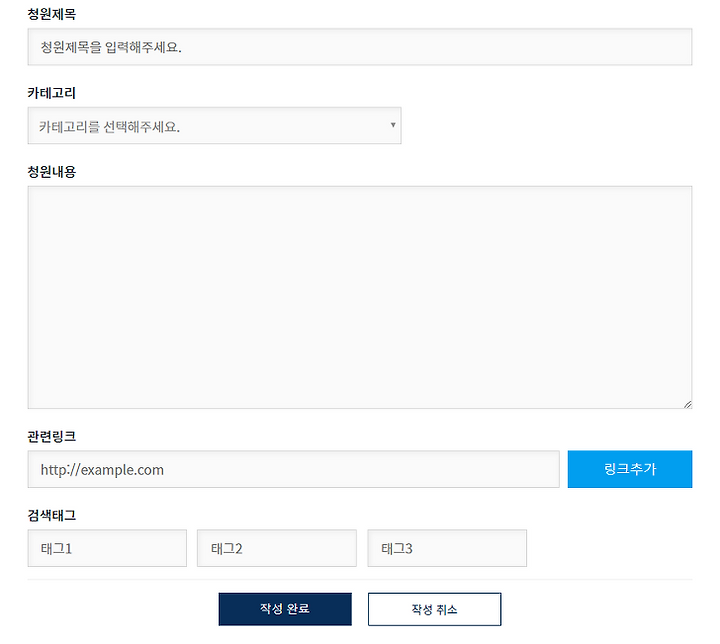Submit with the 작성 완료 button
This screenshot has height=644, width=720.
pos(285,609)
